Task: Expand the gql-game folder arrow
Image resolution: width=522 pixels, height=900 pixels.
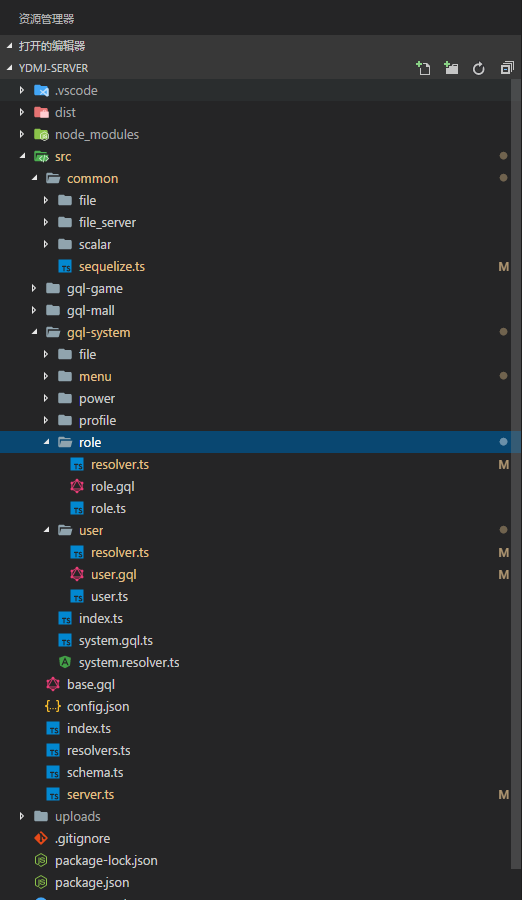Action: pyautogui.click(x=34, y=288)
